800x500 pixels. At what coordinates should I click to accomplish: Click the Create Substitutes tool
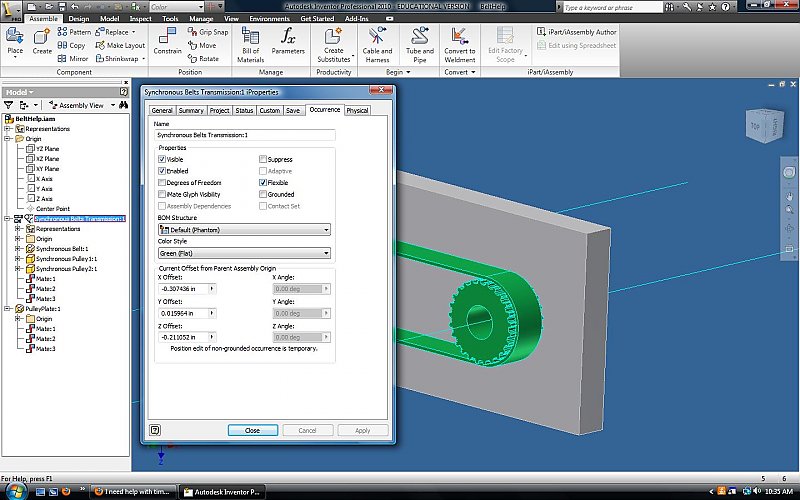tap(334, 45)
